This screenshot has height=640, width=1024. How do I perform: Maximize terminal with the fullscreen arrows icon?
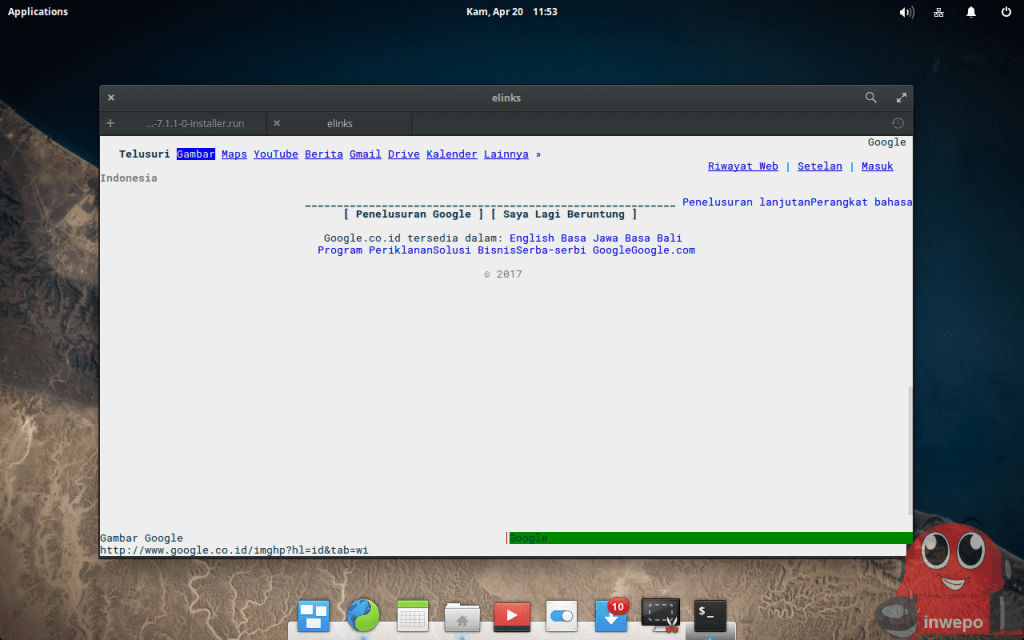901,97
